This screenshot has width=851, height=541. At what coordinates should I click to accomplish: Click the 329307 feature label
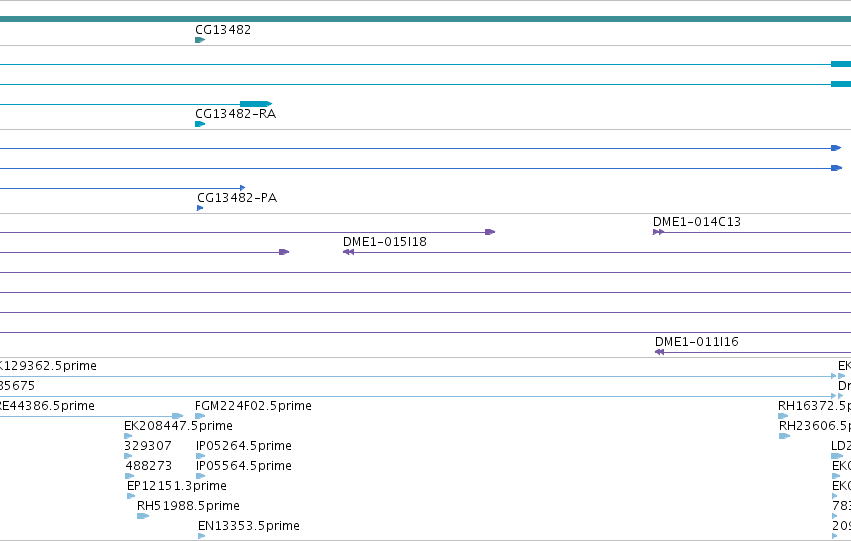point(148,446)
